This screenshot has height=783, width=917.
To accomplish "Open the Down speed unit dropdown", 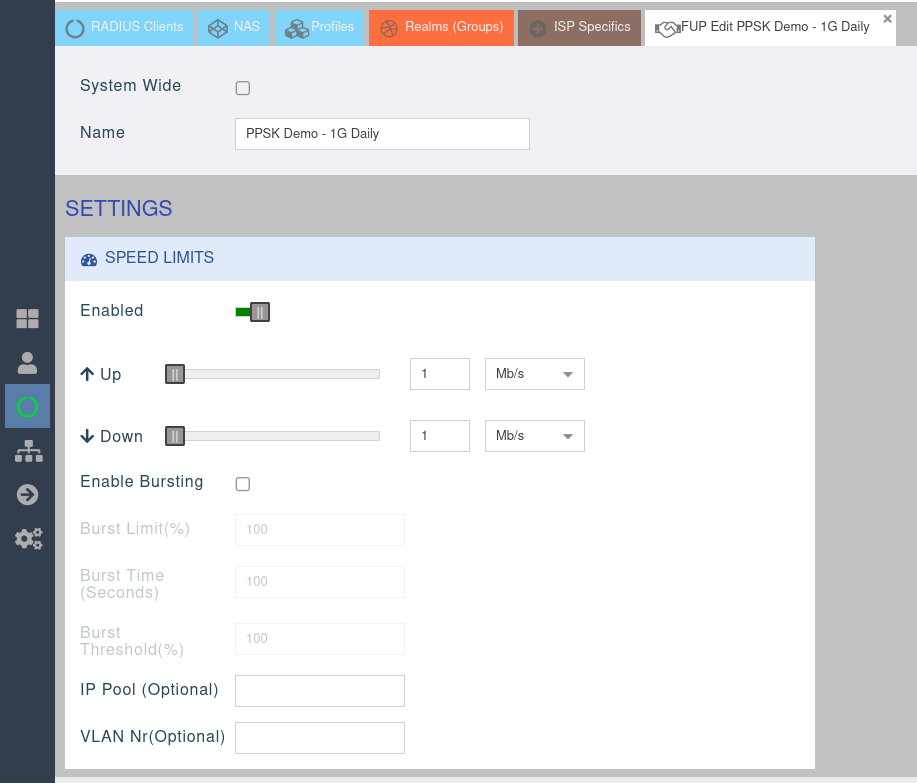I will pos(535,436).
